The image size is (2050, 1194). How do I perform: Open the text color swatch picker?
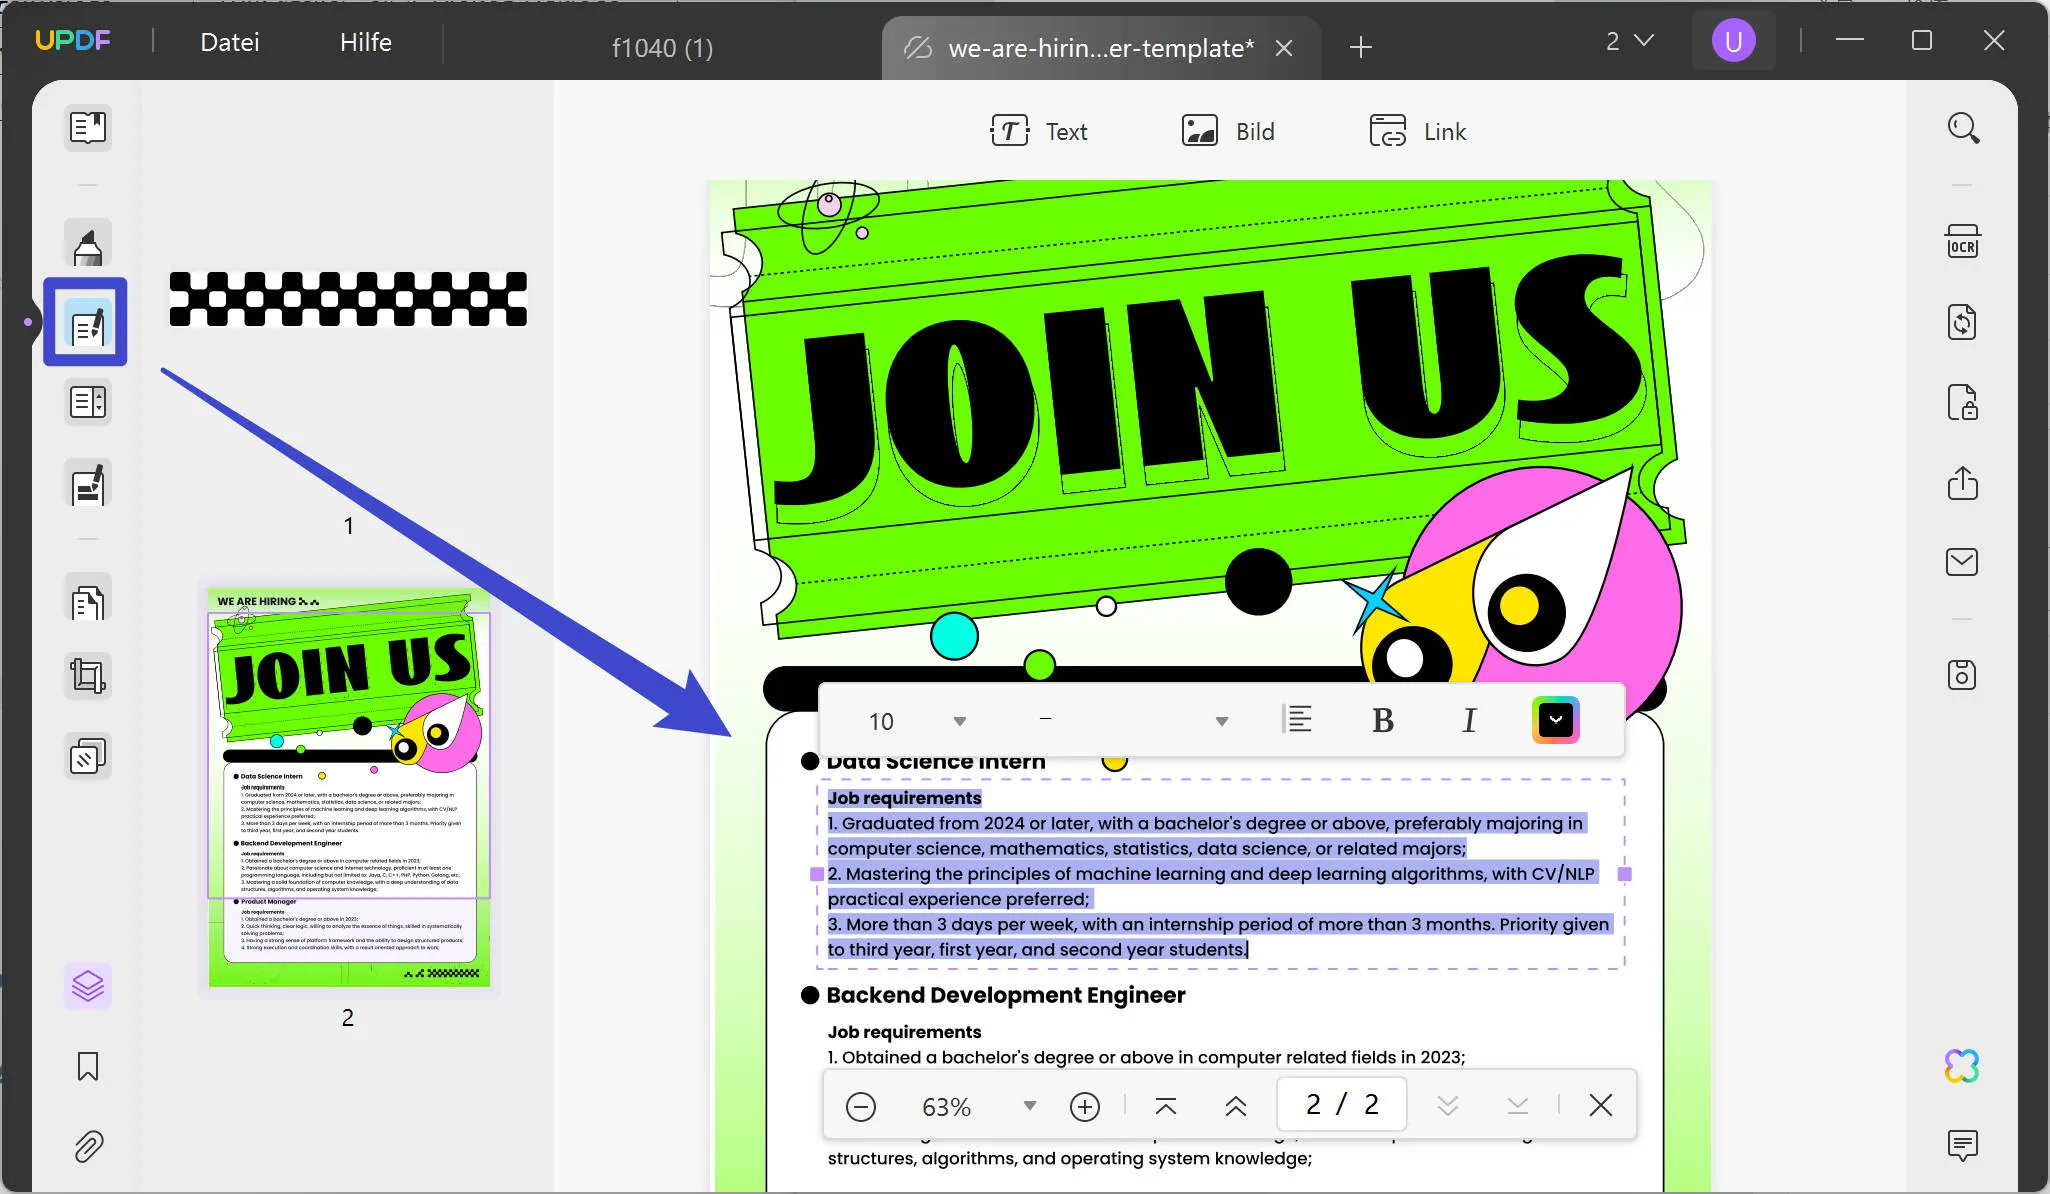coord(1555,721)
